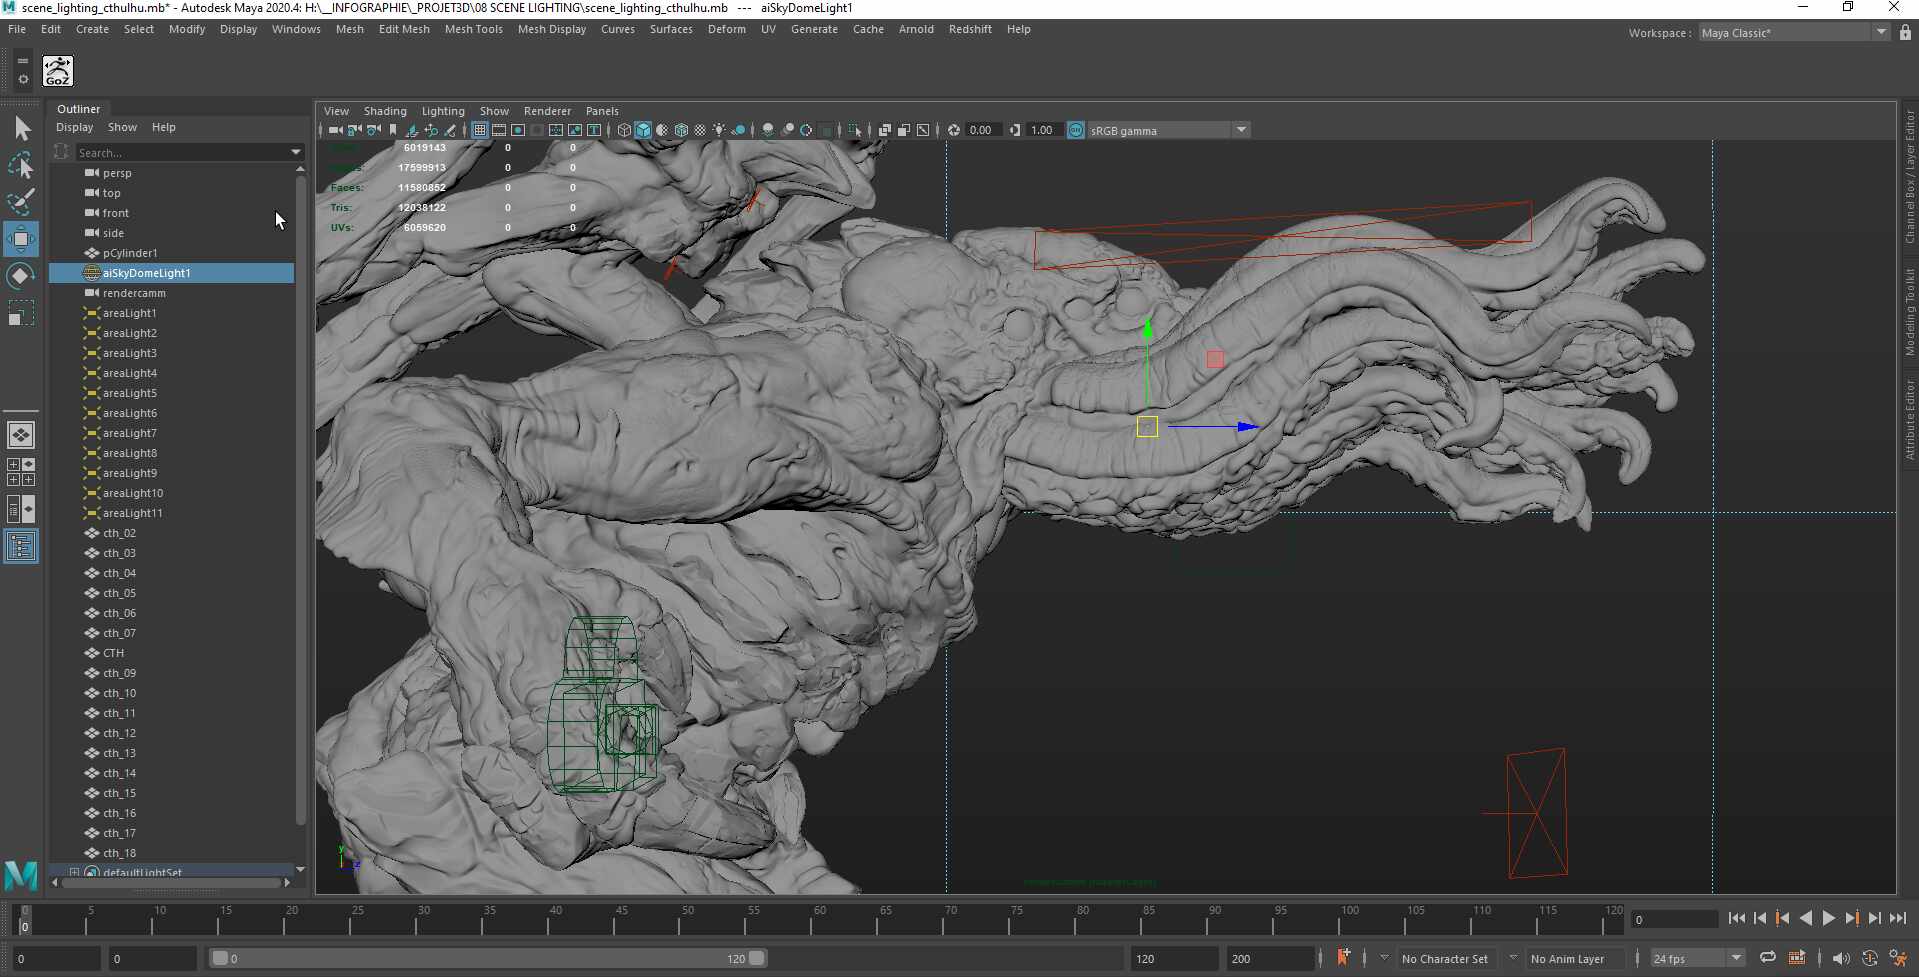The width and height of the screenshot is (1919, 977).
Task: Toggle use all lights
Action: pyautogui.click(x=719, y=130)
